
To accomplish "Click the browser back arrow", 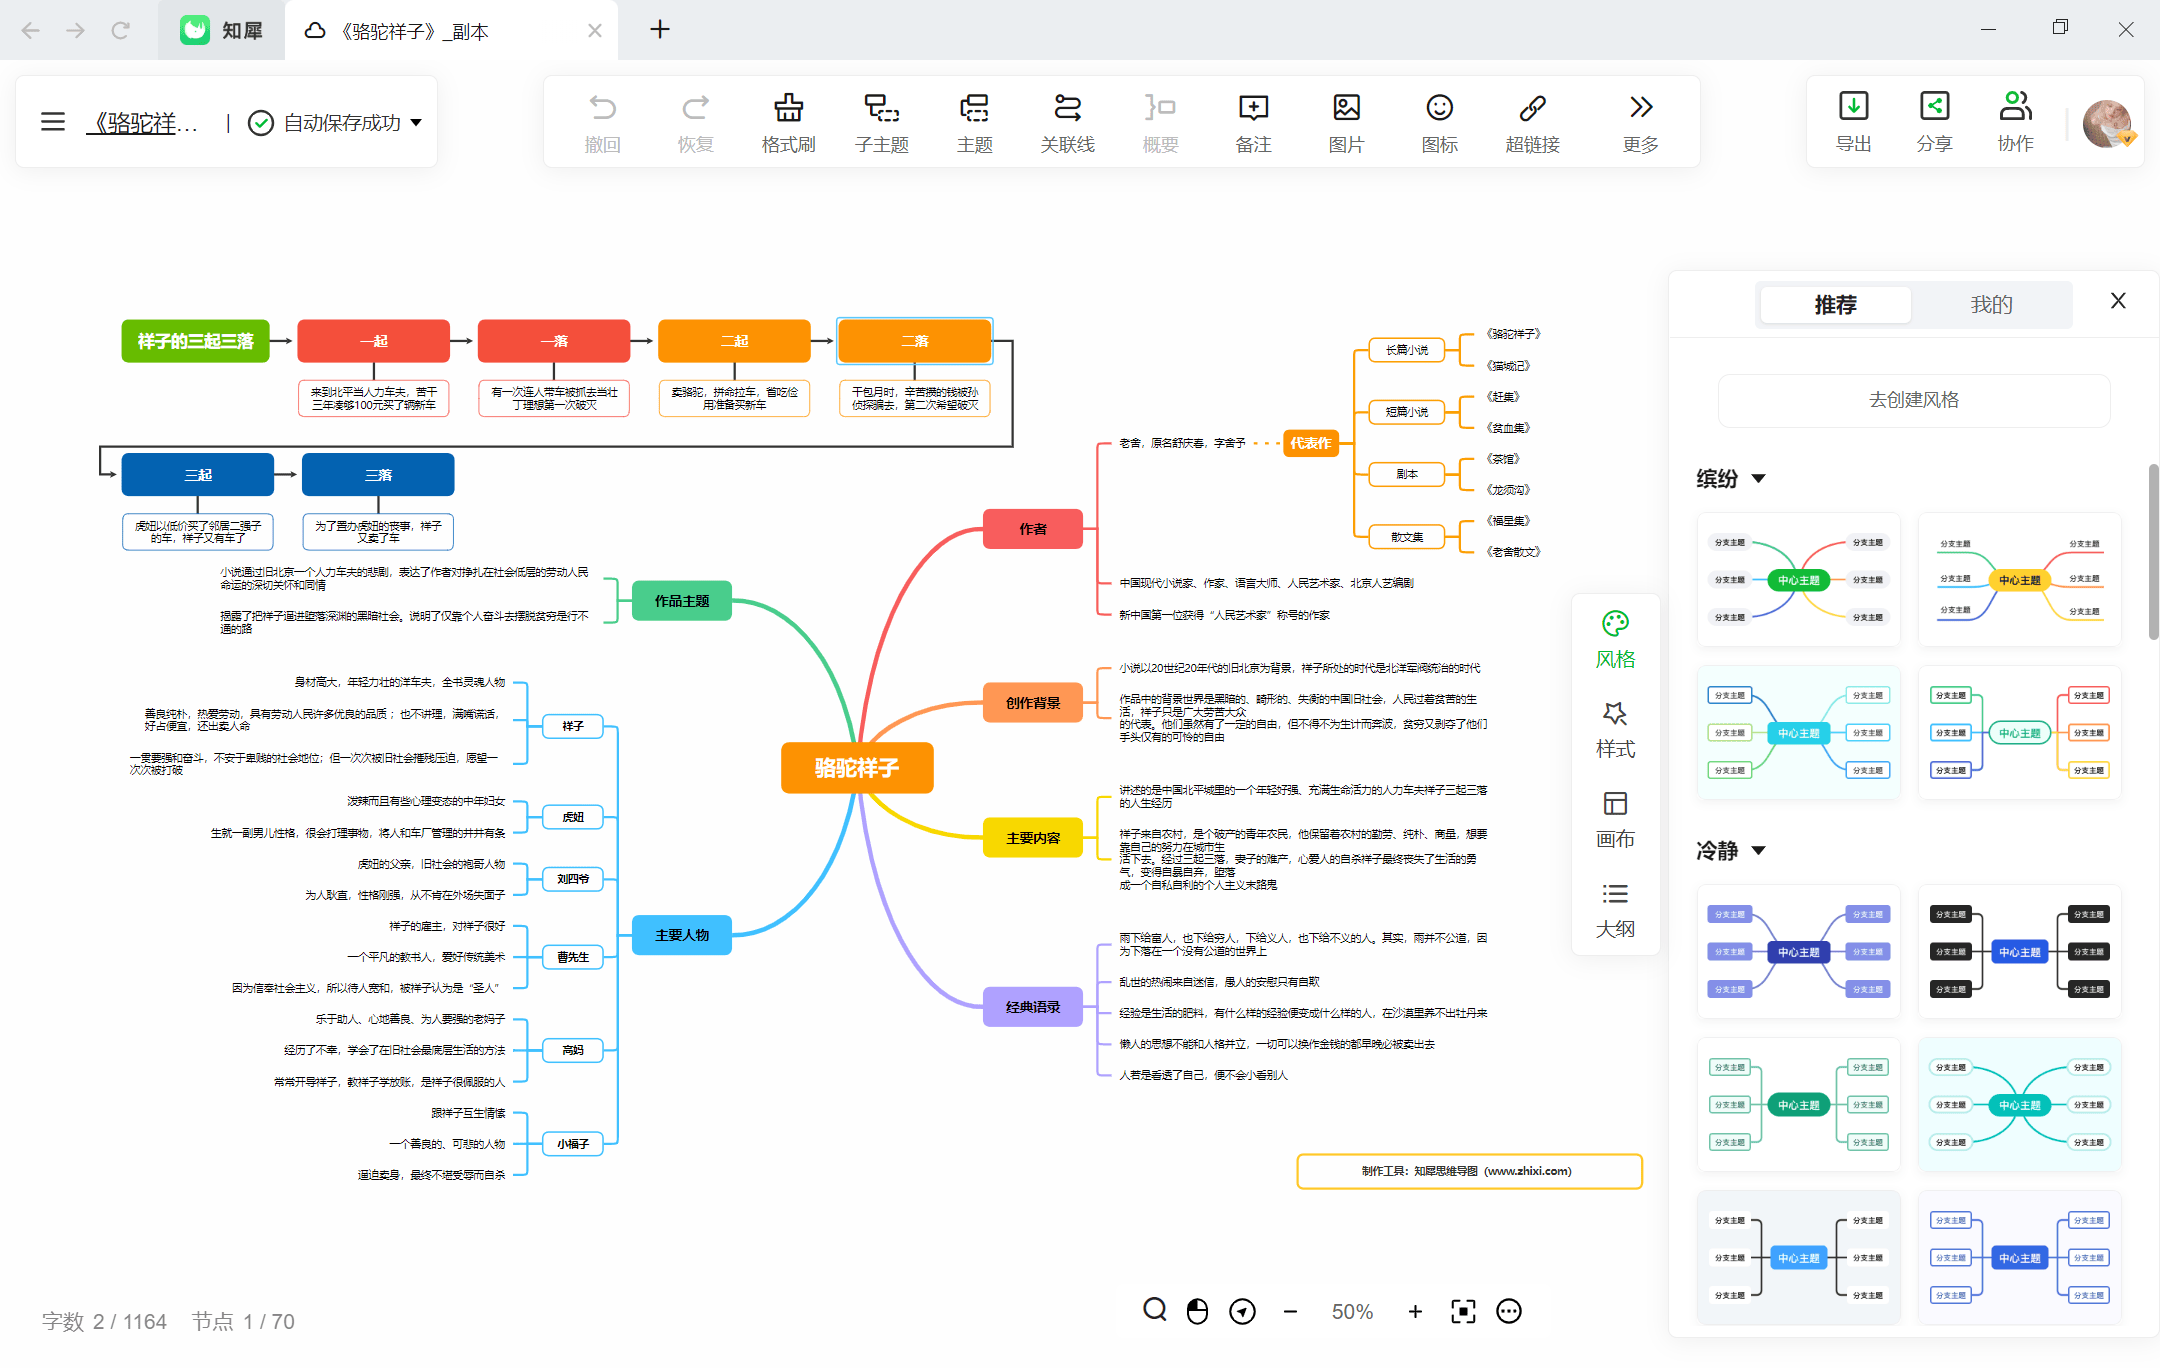I will 31,30.
